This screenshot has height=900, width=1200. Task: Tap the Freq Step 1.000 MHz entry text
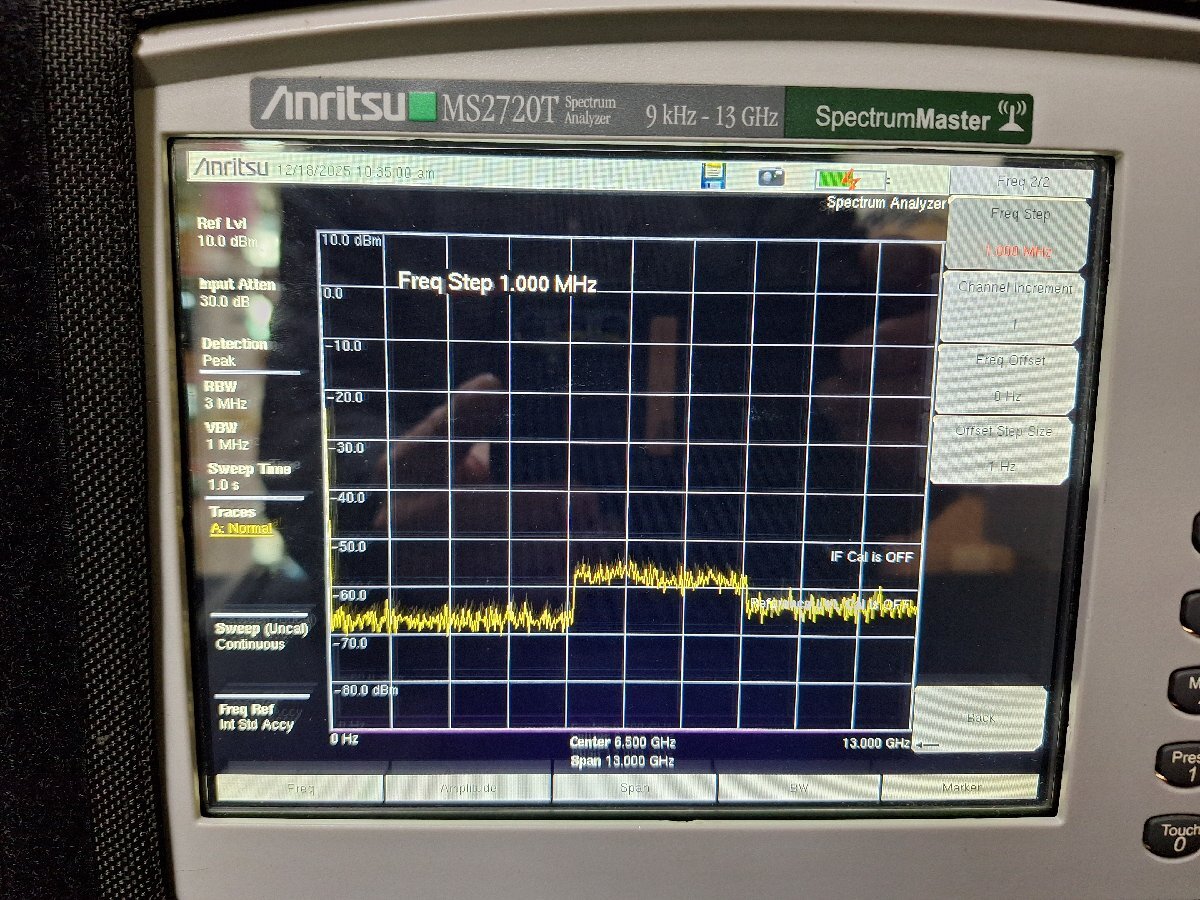coord(497,283)
